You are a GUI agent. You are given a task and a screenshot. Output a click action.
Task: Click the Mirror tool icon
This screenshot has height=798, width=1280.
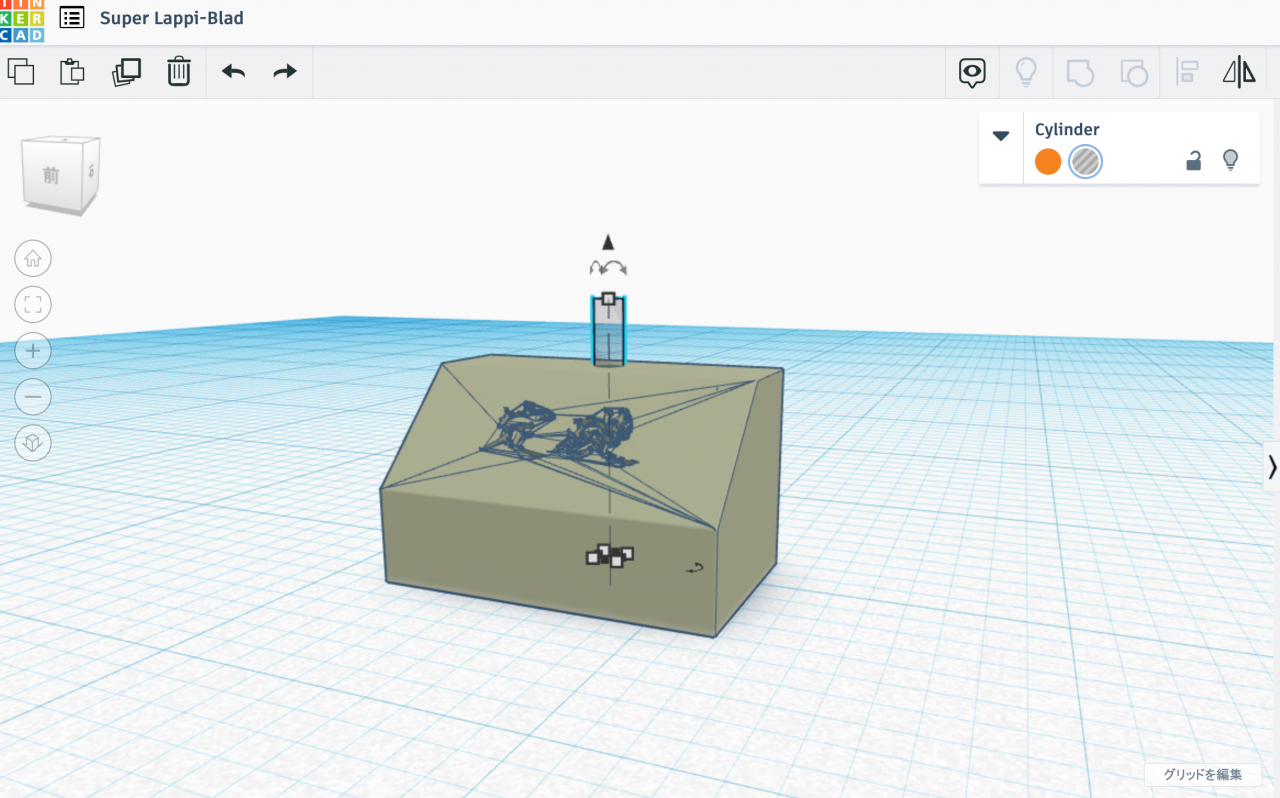click(1239, 72)
